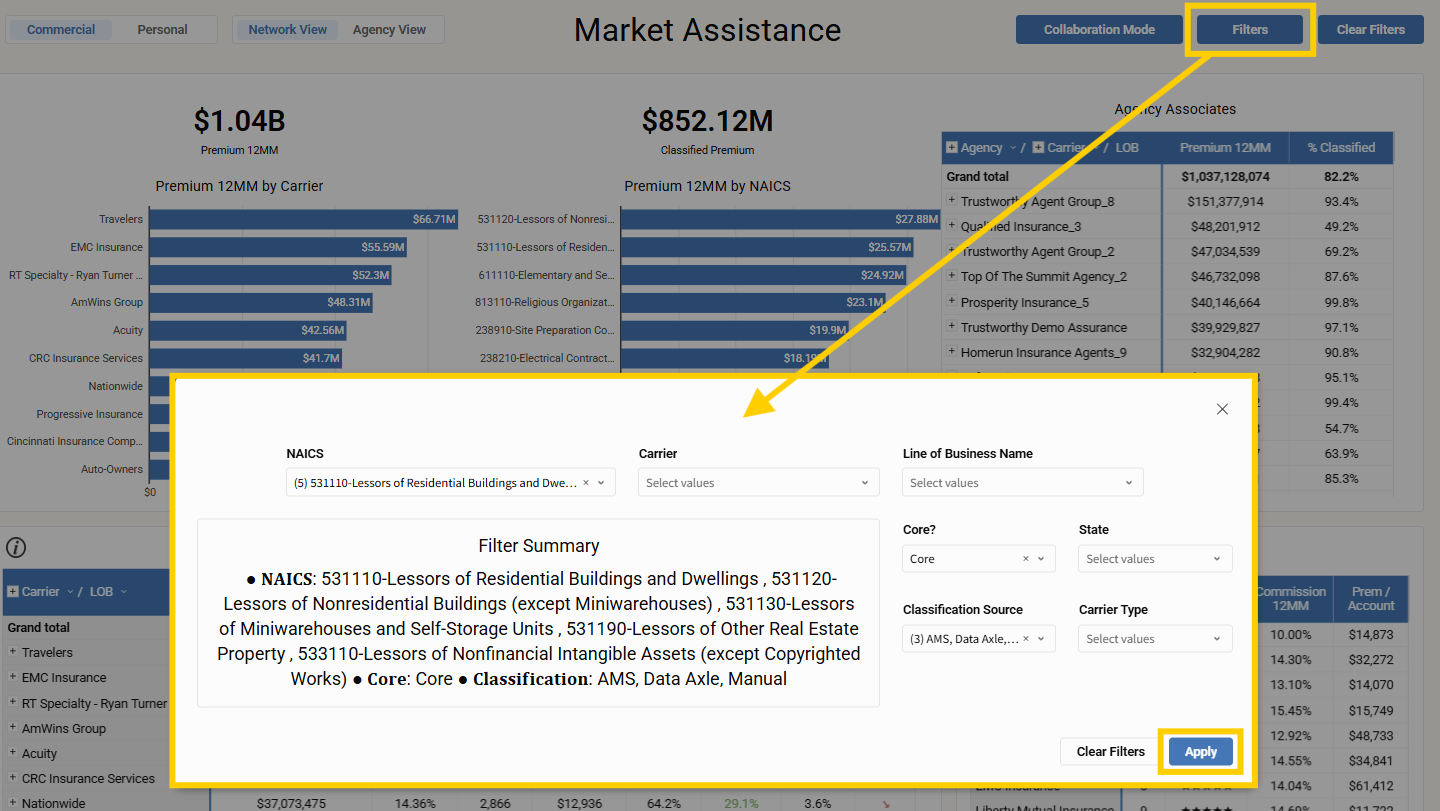
Task: Switch to the Commercial segment
Action: click(61, 29)
